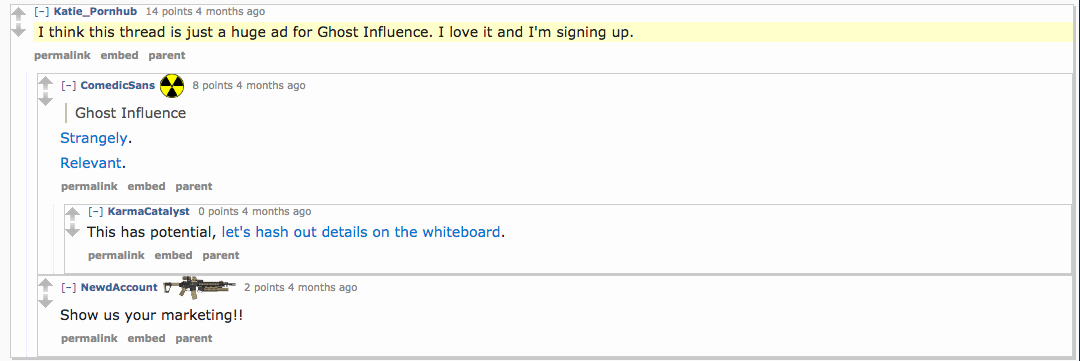Downvote the ComedicSans comment

tap(45, 100)
